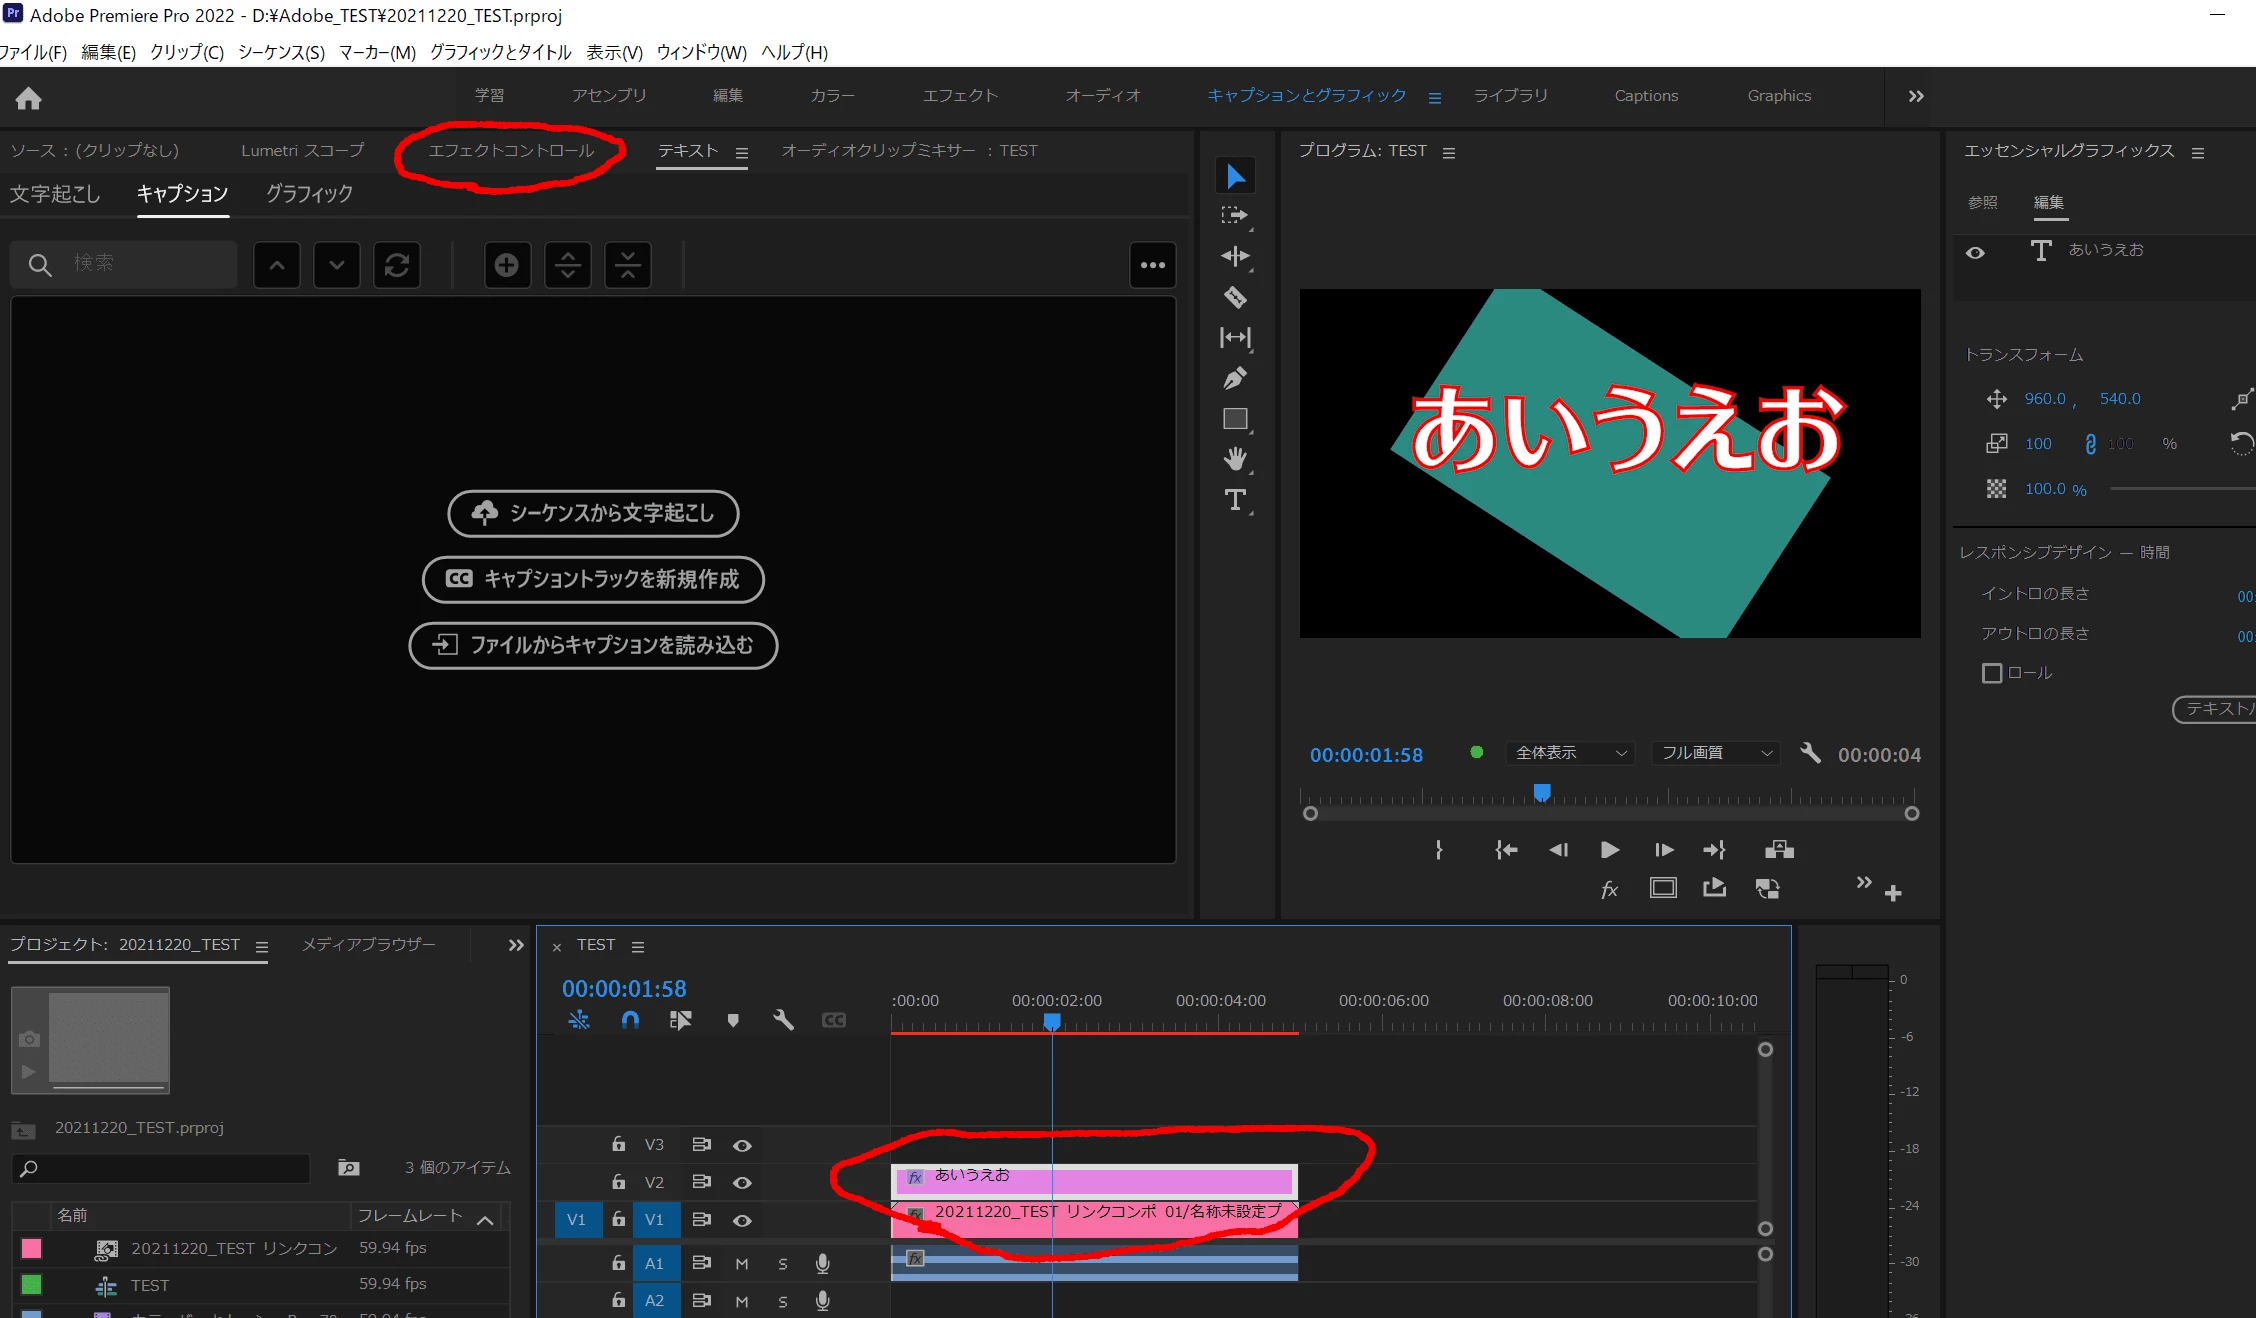Image resolution: width=2256 pixels, height=1318 pixels.
Task: Select the Rectangle tool
Action: 1235,419
